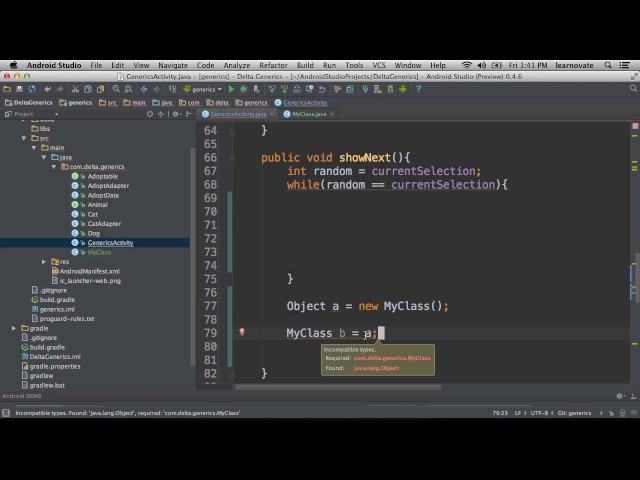Click the LF line separator indicator
This screenshot has width=640, height=480.
[518, 413]
